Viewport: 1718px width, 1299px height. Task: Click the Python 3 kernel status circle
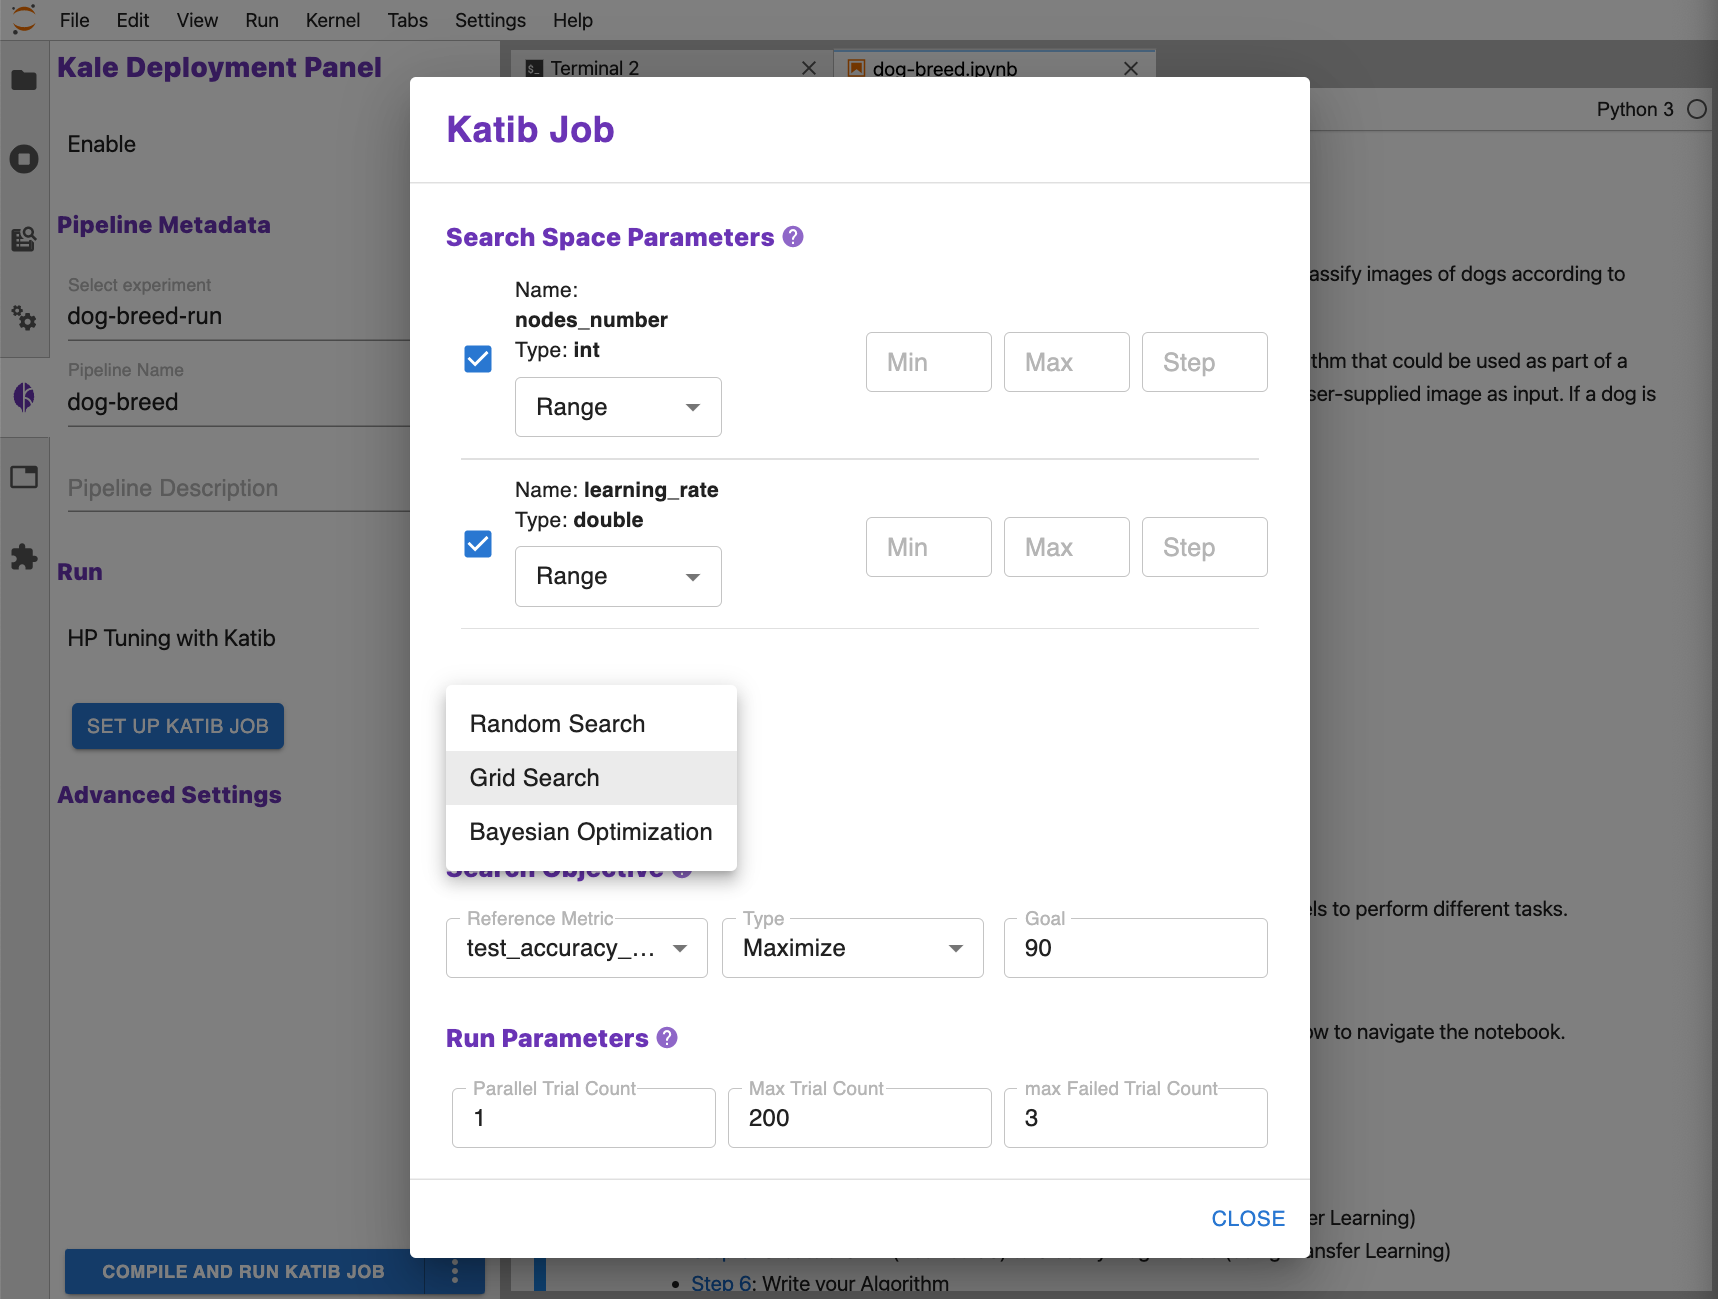[1697, 109]
